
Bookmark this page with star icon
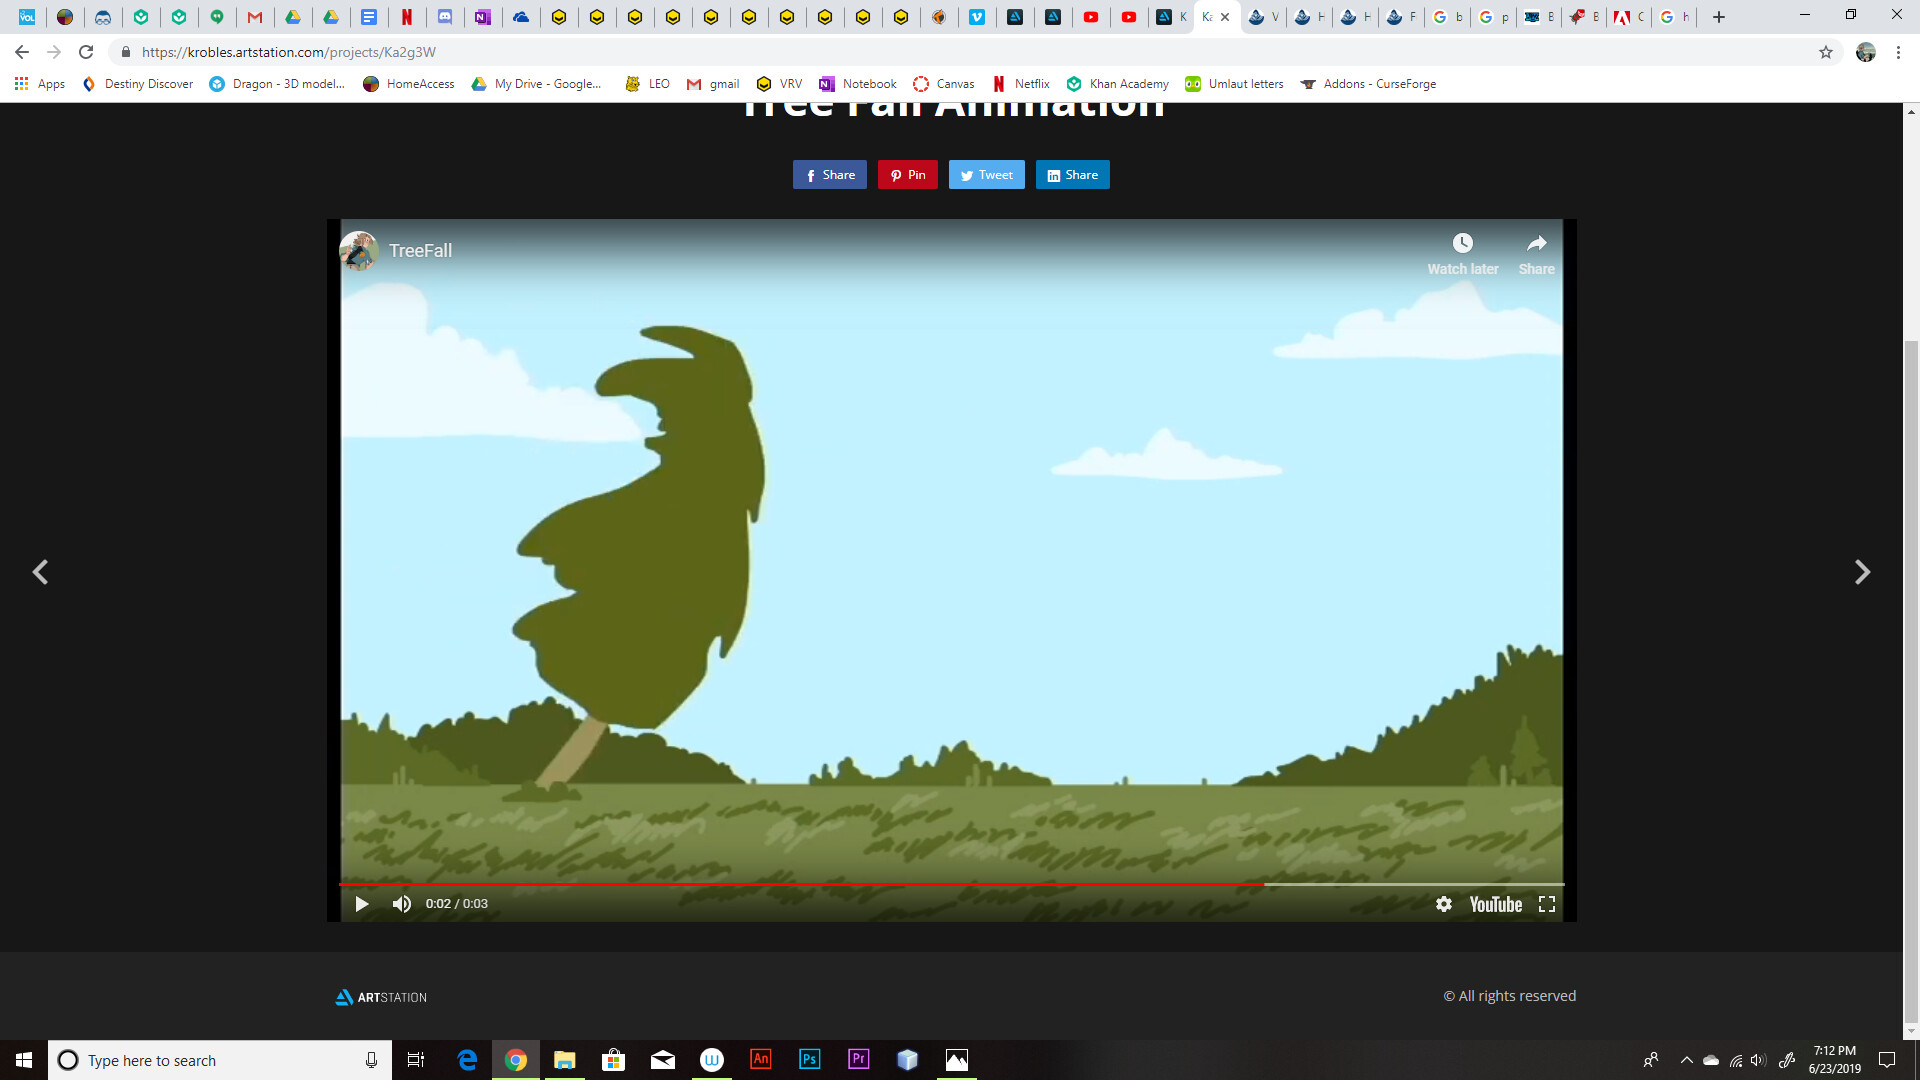(1826, 52)
